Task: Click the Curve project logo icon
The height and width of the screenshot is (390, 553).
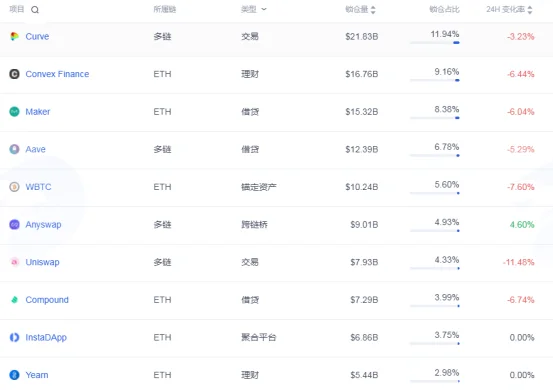Action: click(x=14, y=36)
